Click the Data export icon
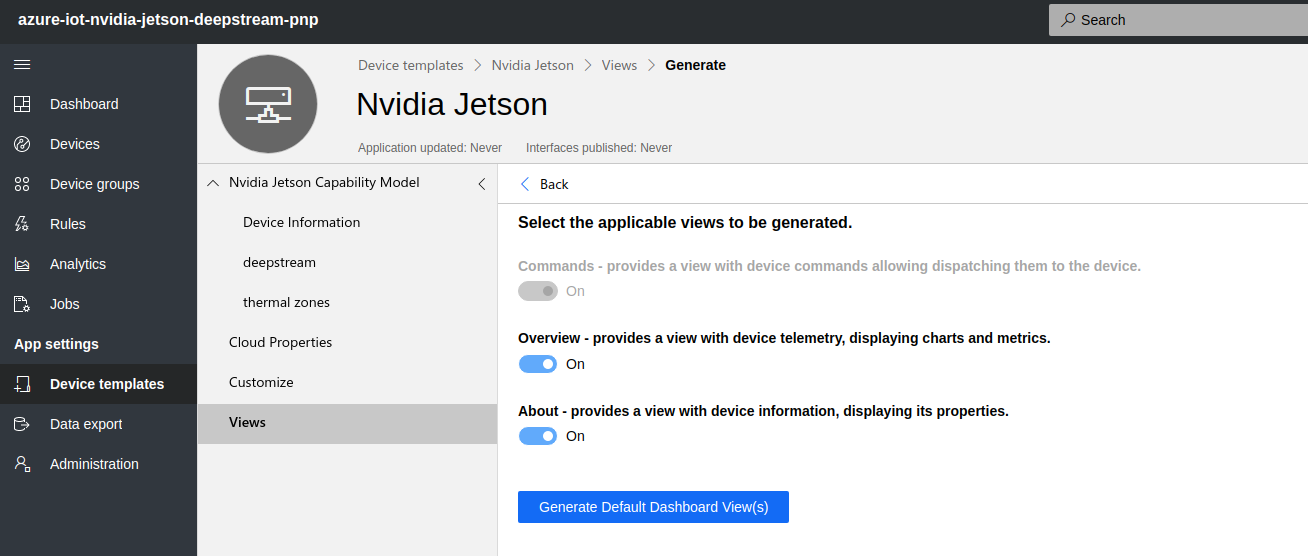 click(x=22, y=424)
